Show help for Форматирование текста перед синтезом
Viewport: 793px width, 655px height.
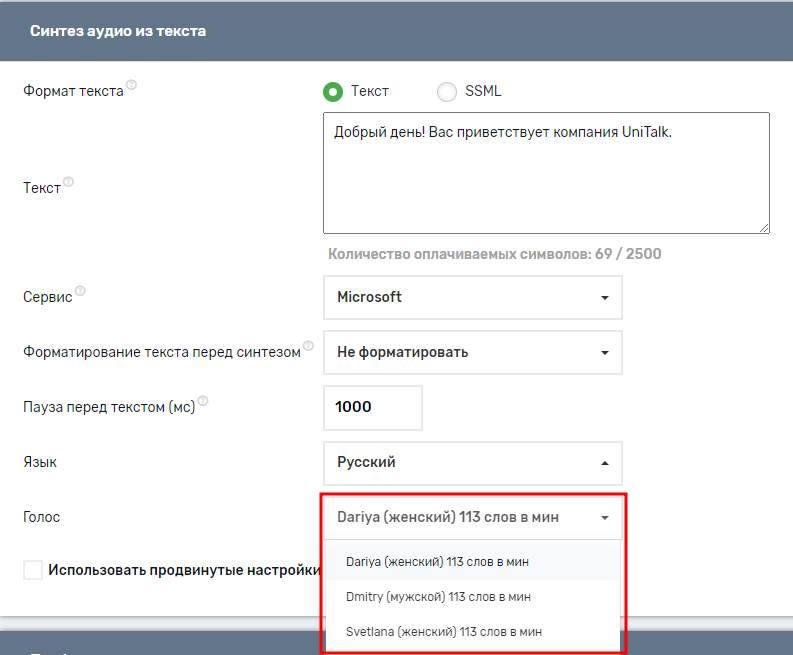(308, 346)
